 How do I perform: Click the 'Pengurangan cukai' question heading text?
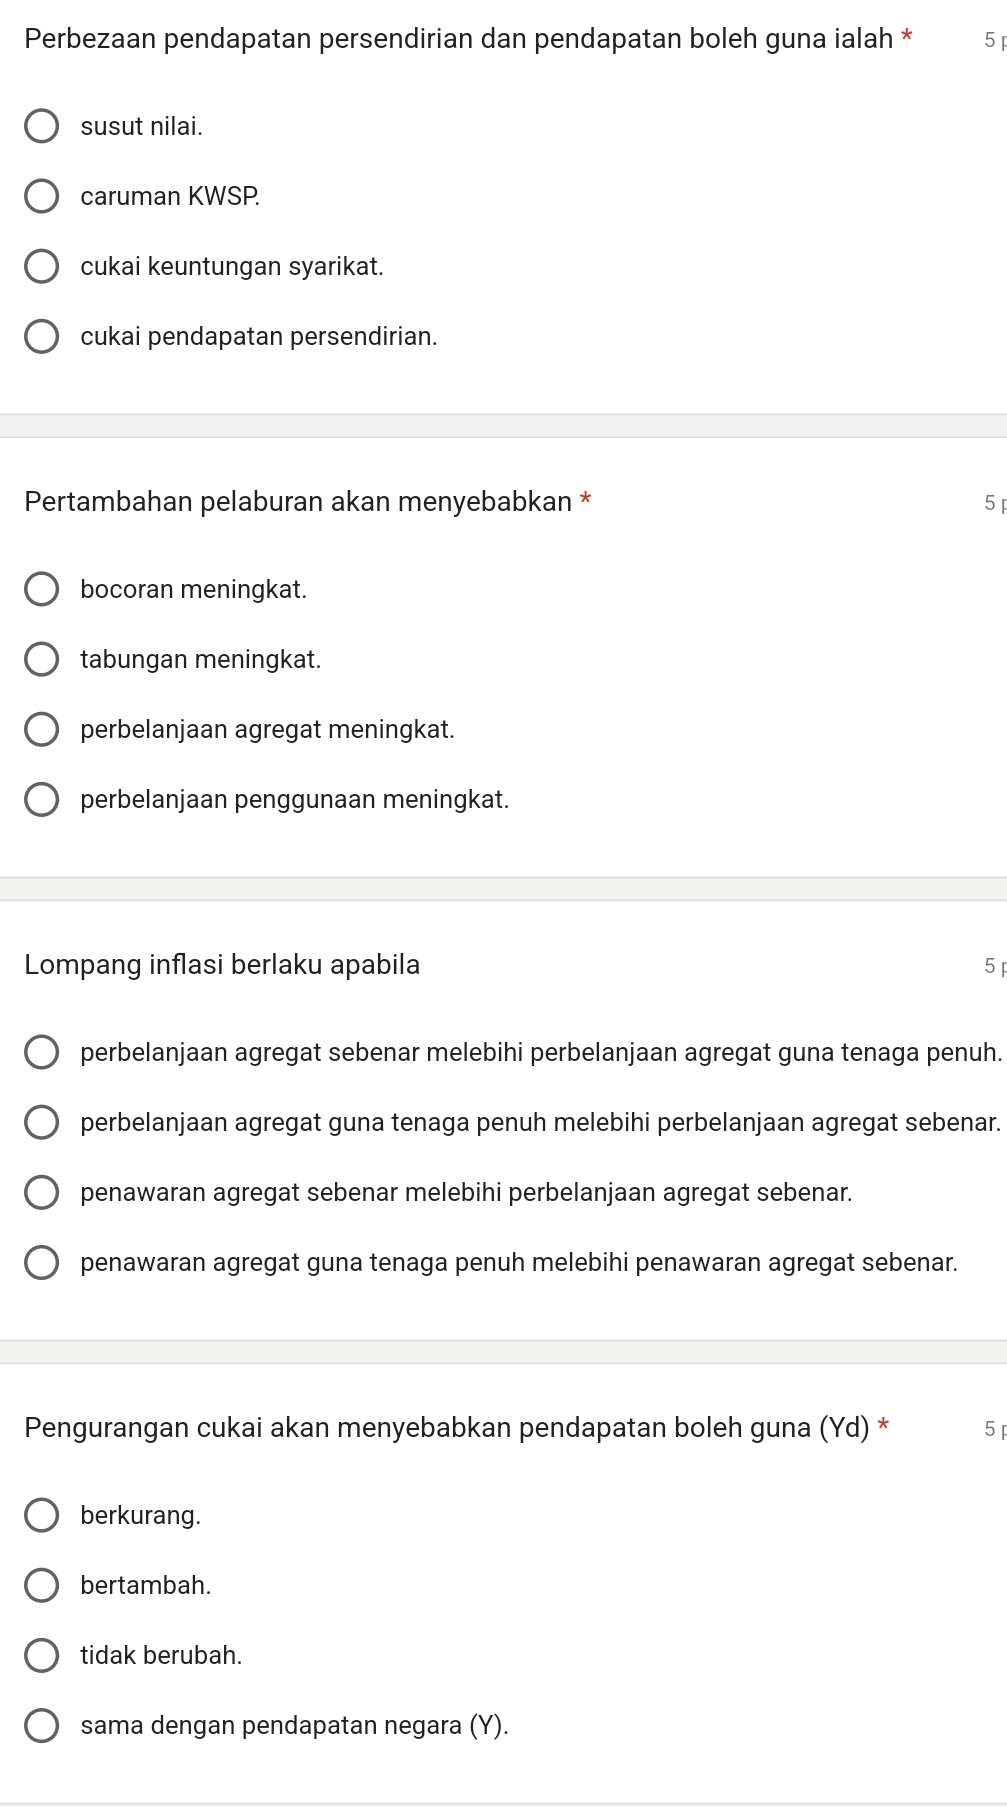point(446,1428)
